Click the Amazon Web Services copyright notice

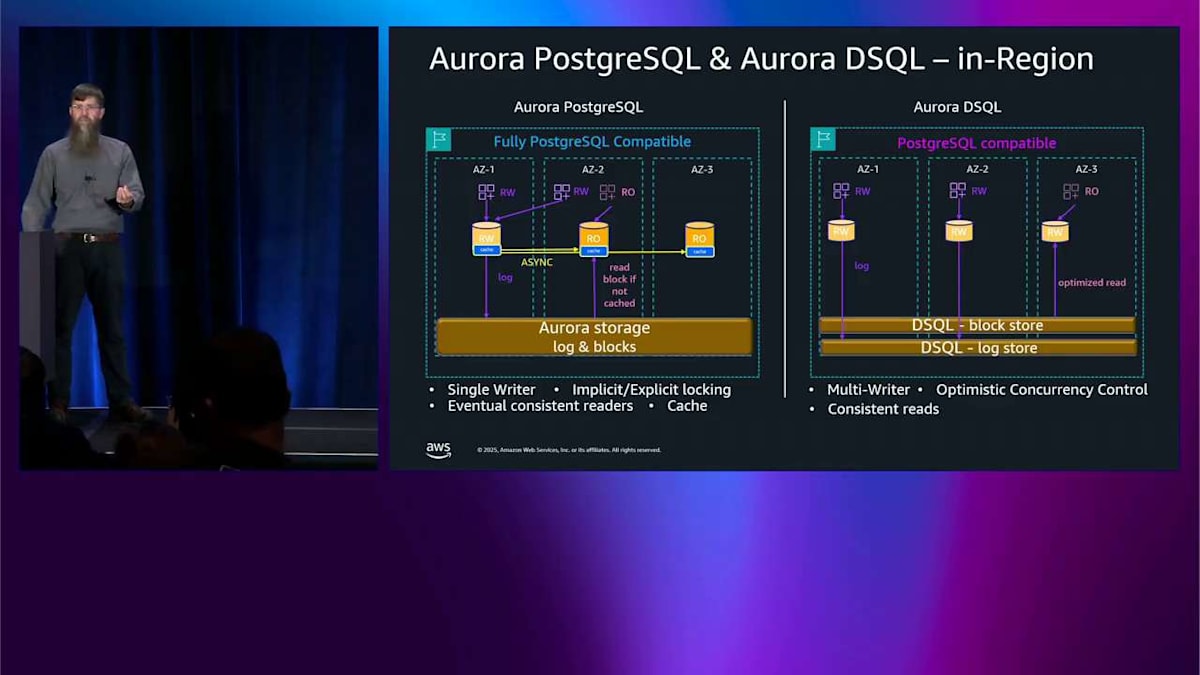pyautogui.click(x=569, y=450)
